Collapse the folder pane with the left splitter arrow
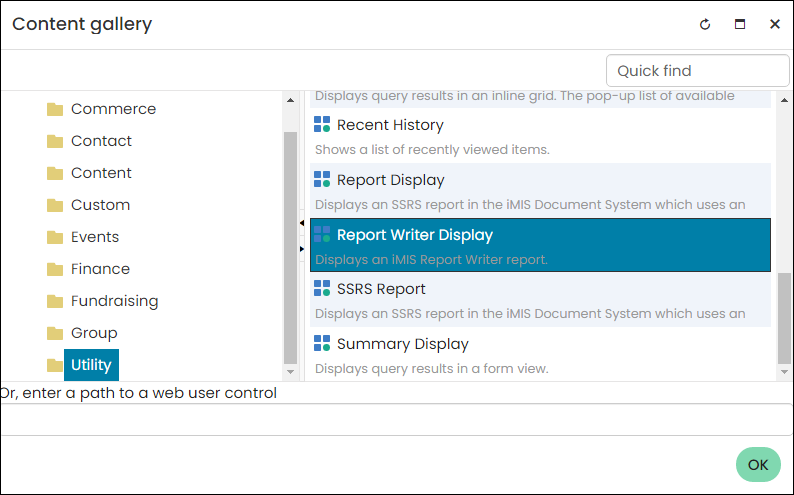794x495 pixels. point(302,223)
